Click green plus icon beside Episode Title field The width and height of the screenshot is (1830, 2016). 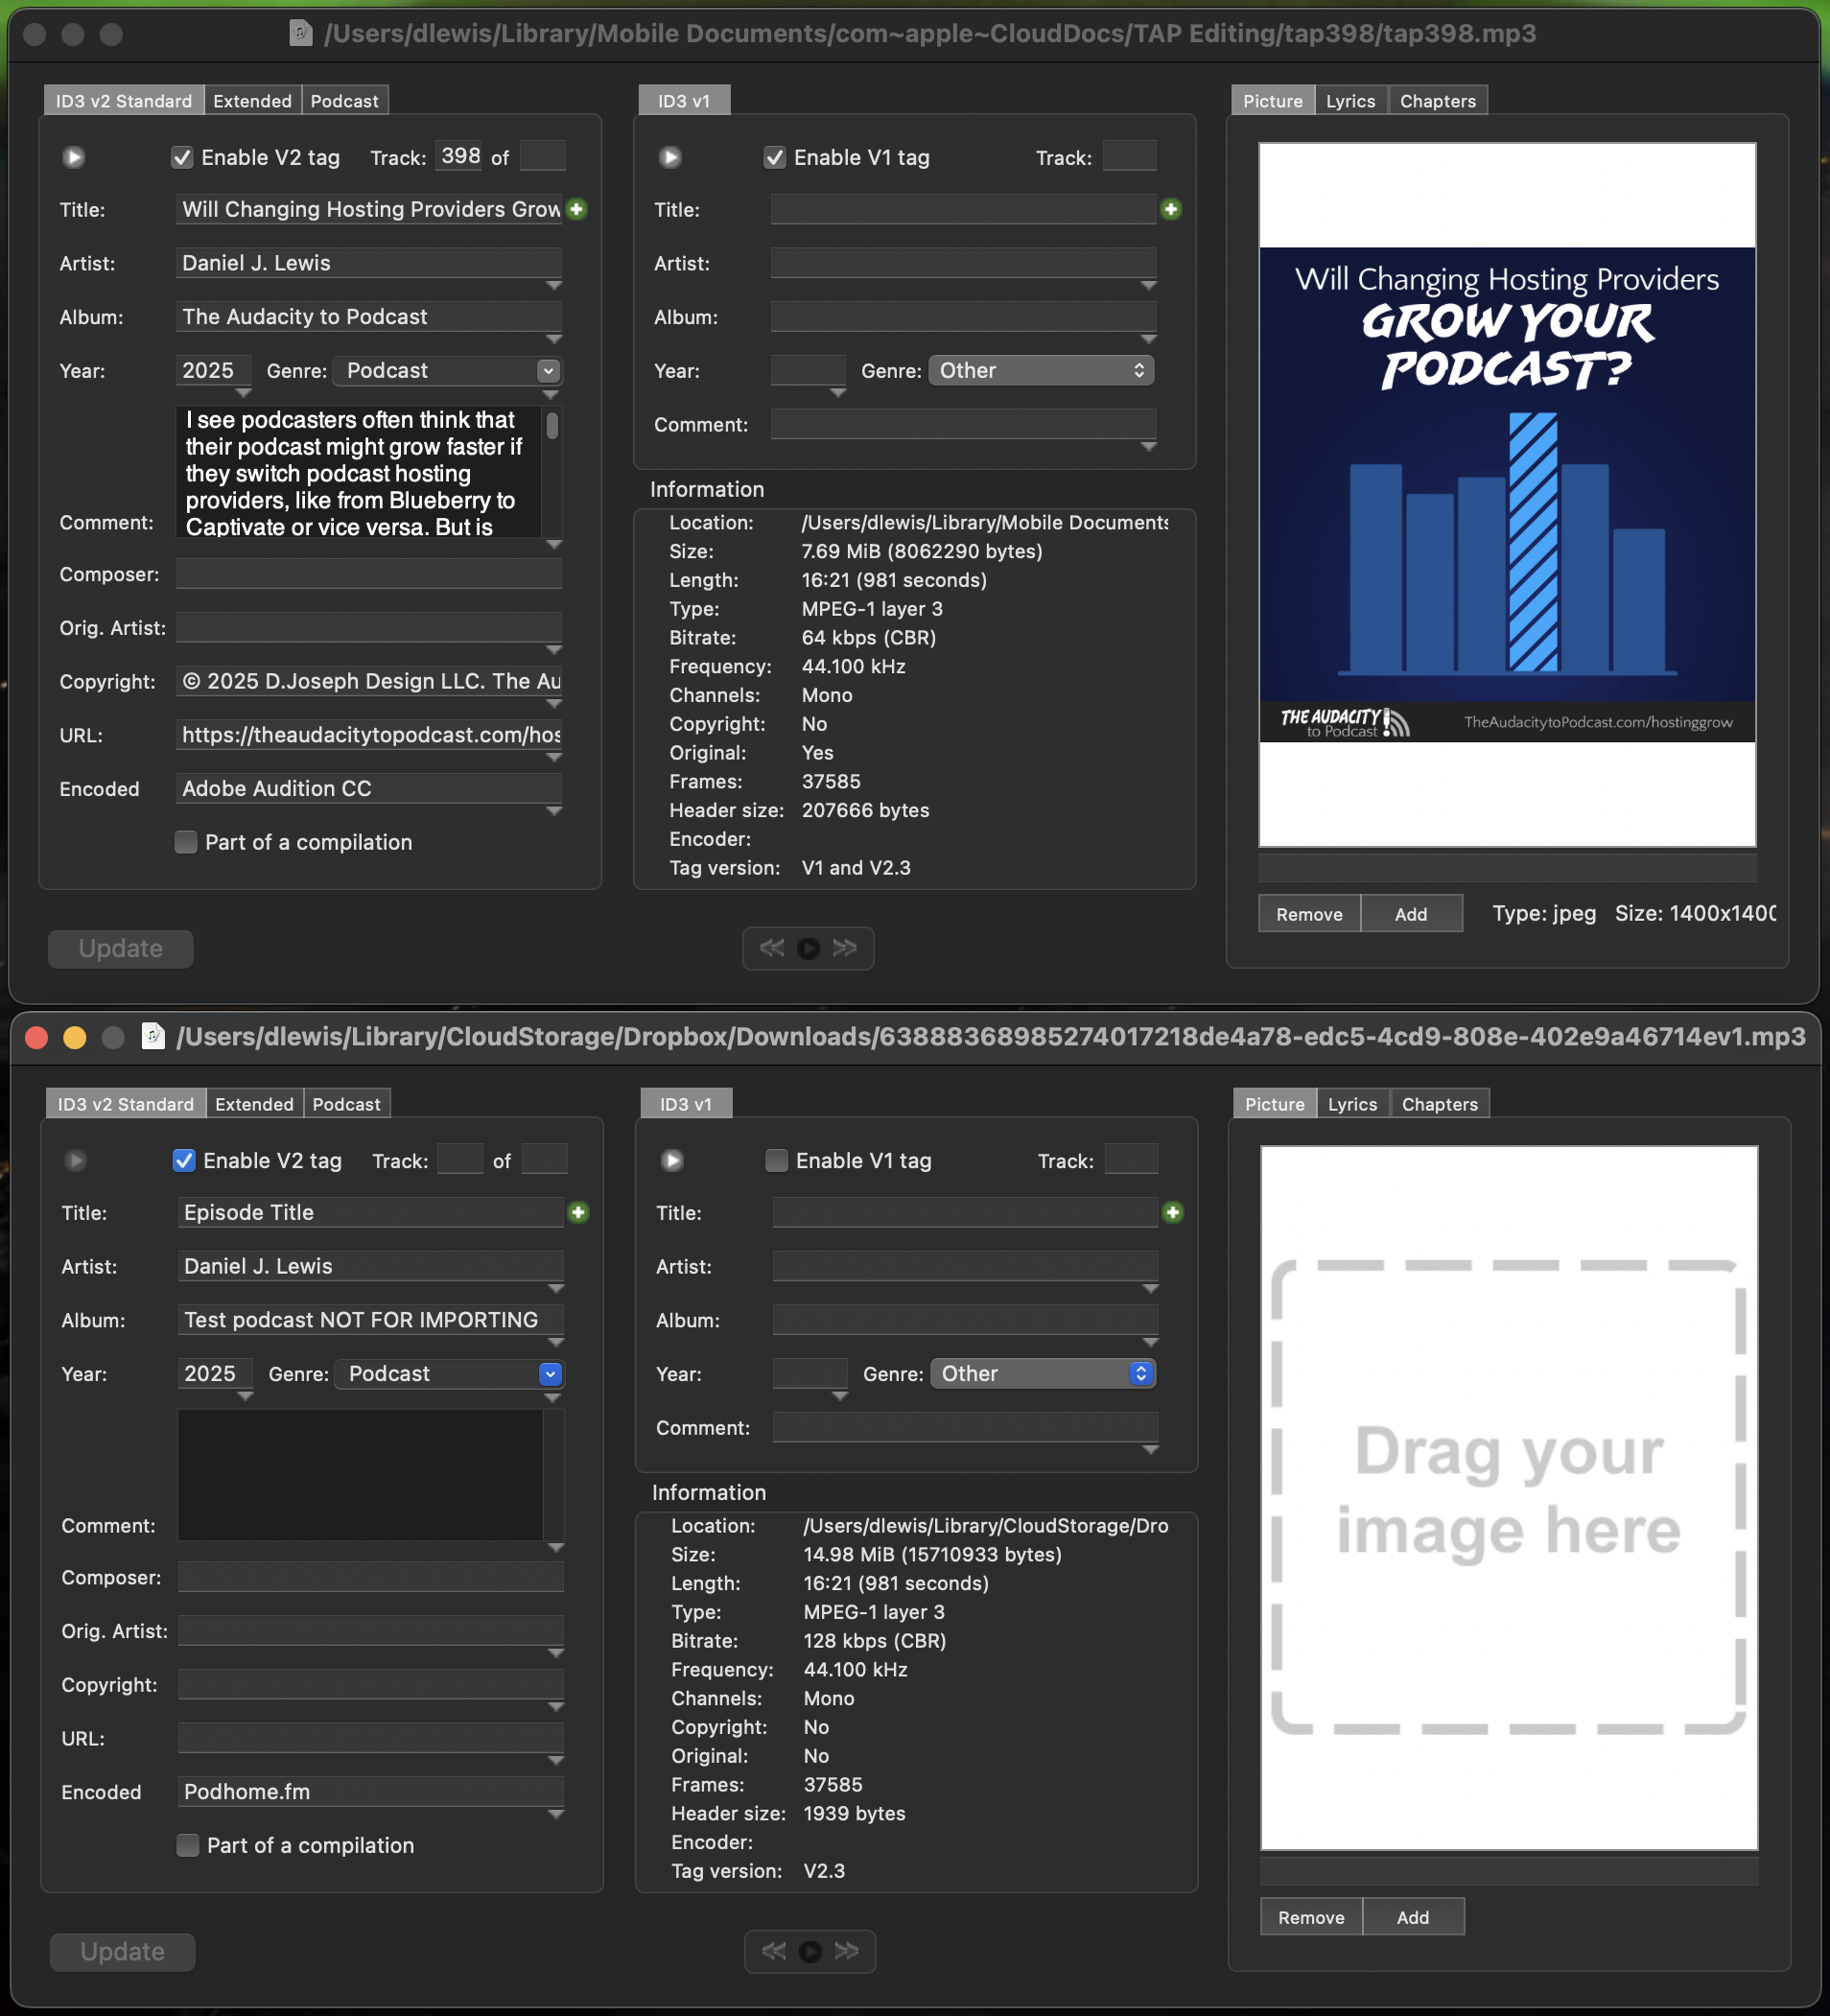point(579,1212)
